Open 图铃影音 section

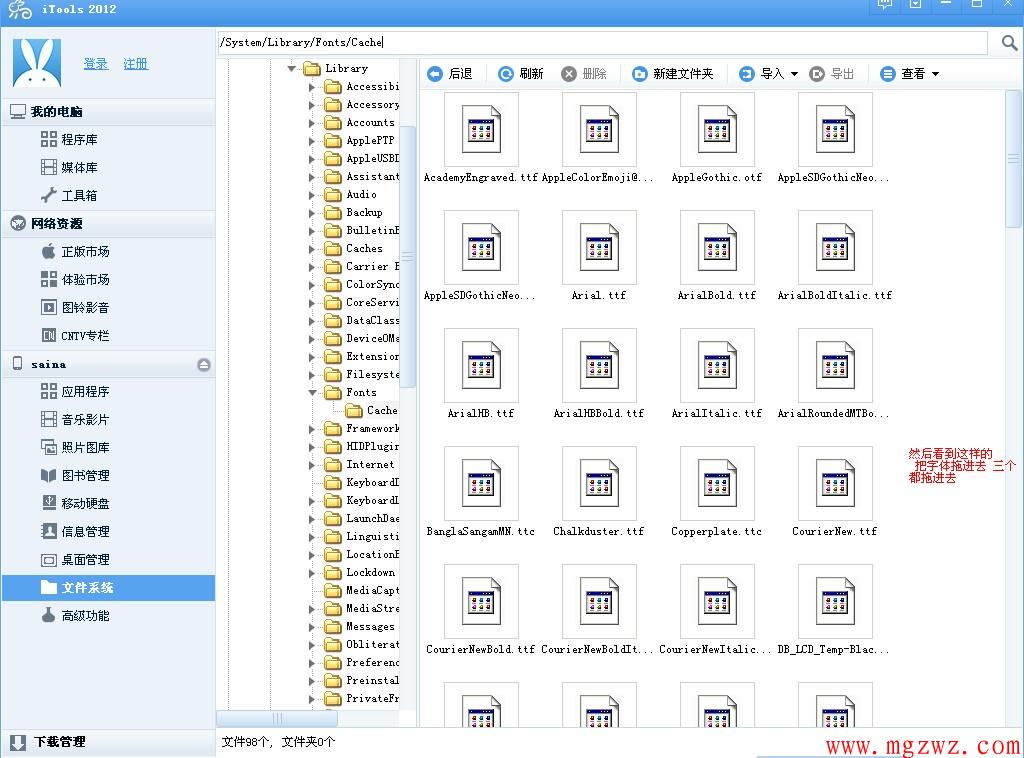pos(75,308)
